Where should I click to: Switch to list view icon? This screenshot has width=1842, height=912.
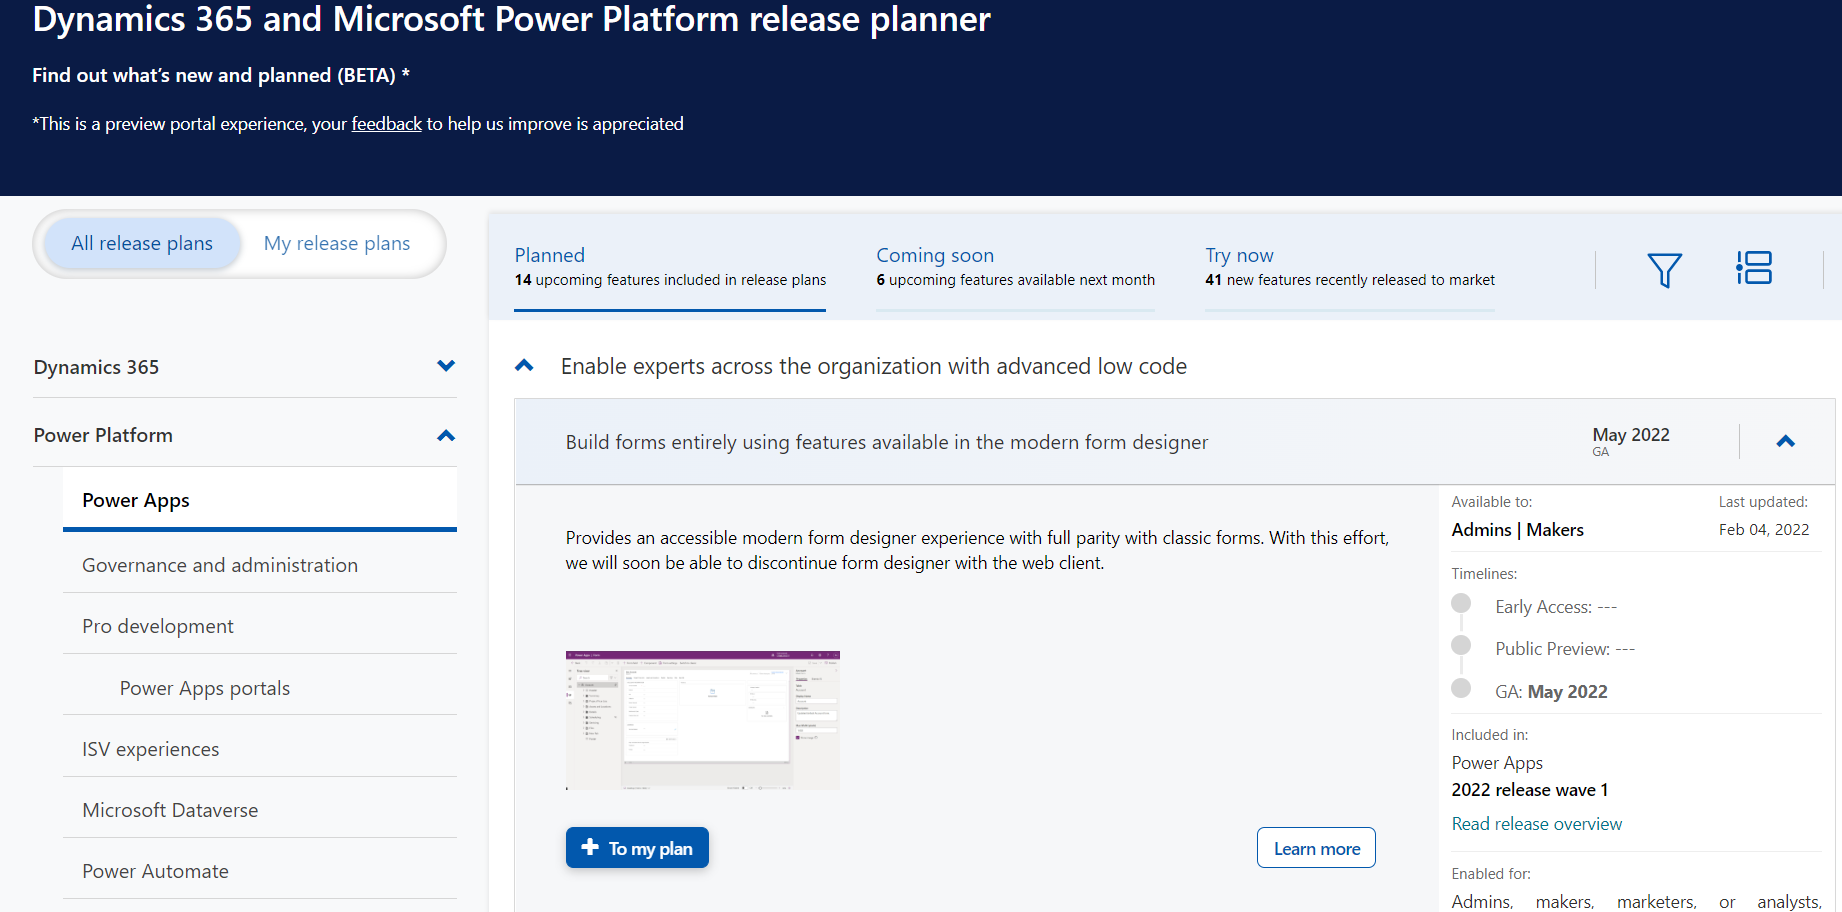tap(1754, 268)
